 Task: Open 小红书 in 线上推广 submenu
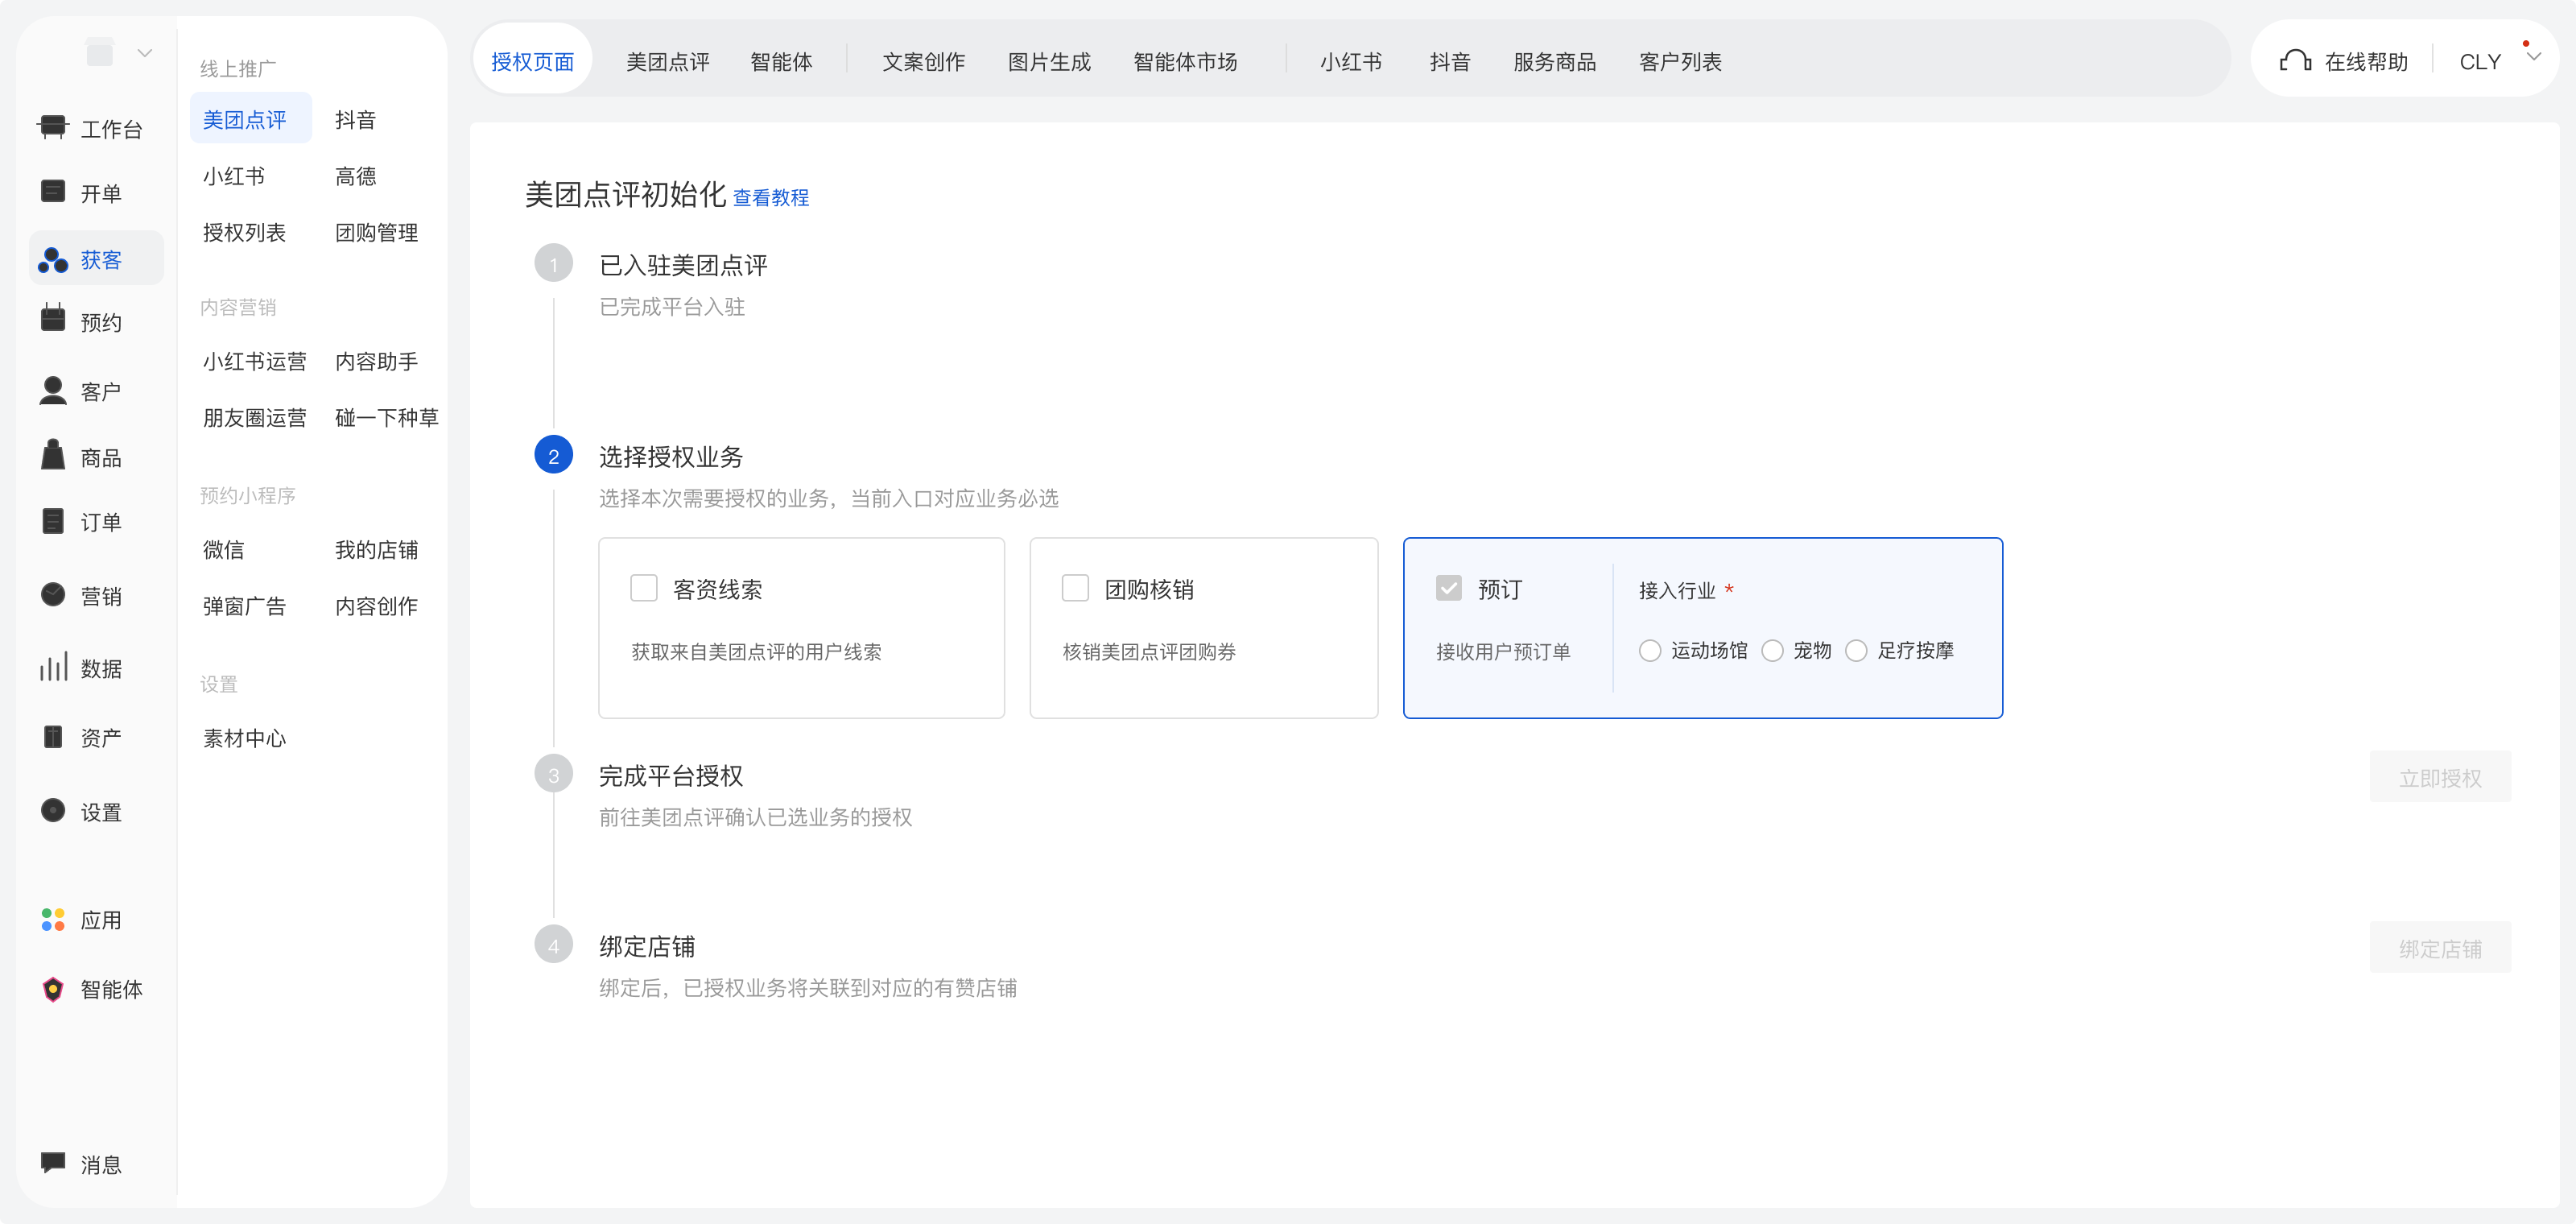pyautogui.click(x=234, y=176)
